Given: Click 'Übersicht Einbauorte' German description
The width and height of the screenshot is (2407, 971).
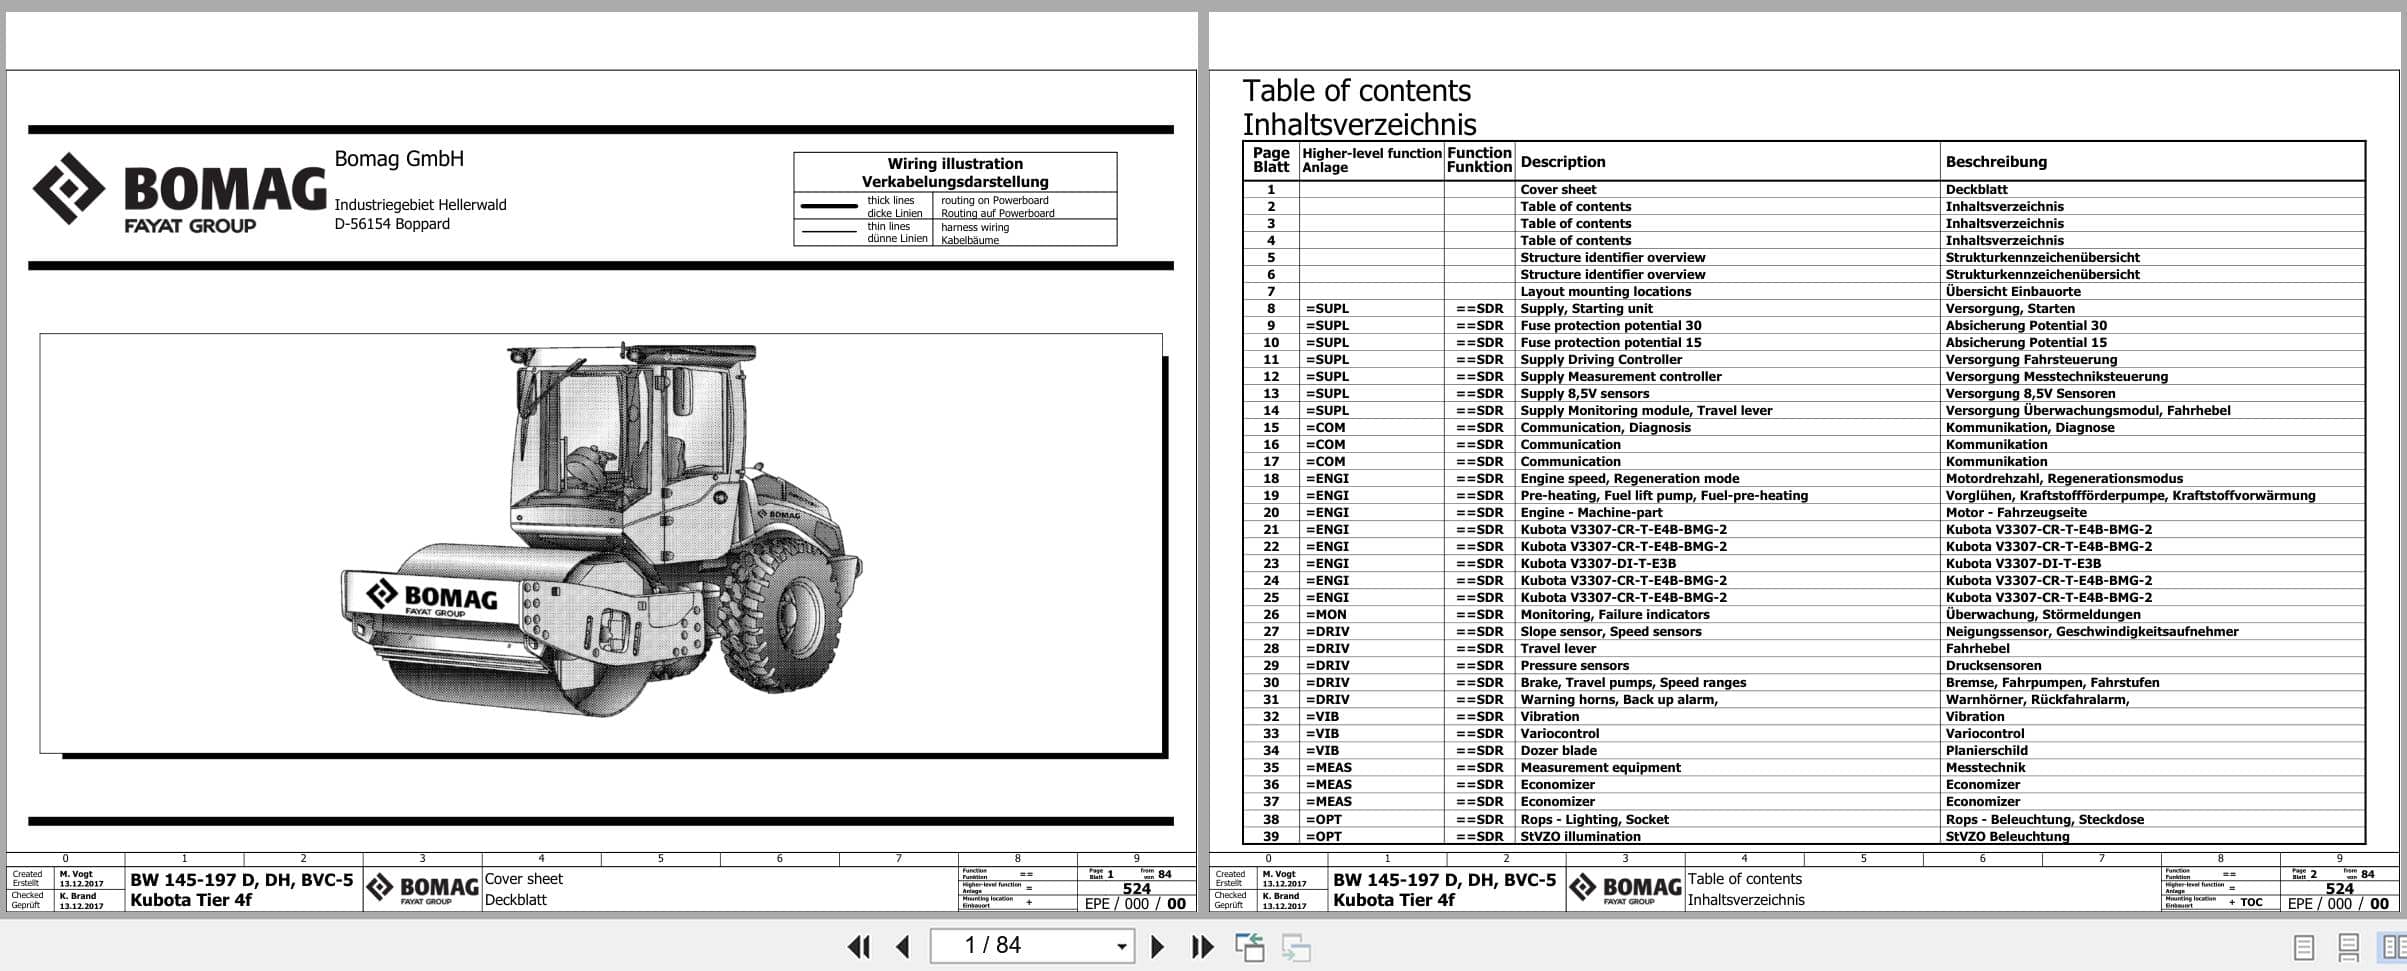Looking at the screenshot, I should point(2013,292).
